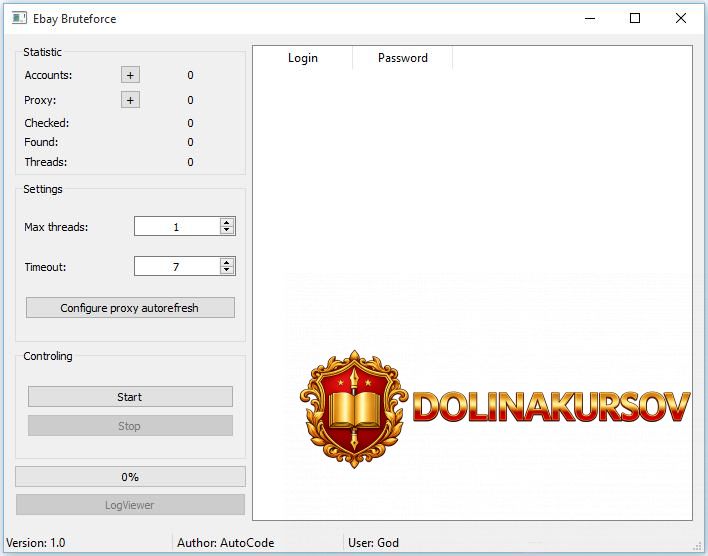Decrease Max threads with the down arrow
Image resolution: width=708 pixels, height=556 pixels.
pyautogui.click(x=227, y=231)
